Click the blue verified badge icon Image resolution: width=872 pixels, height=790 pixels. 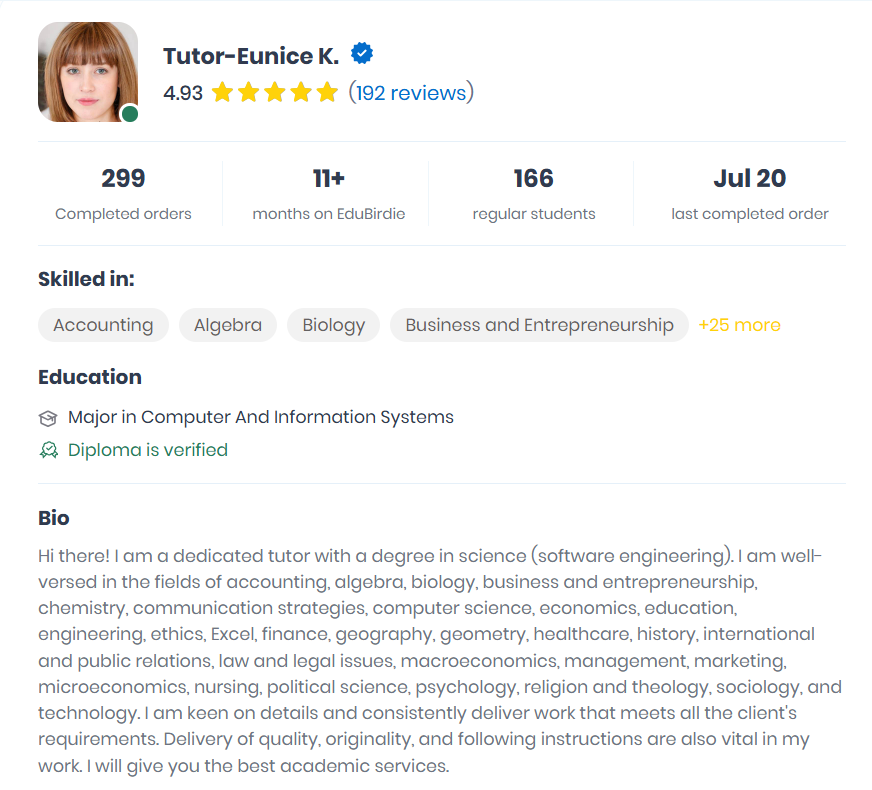361,53
